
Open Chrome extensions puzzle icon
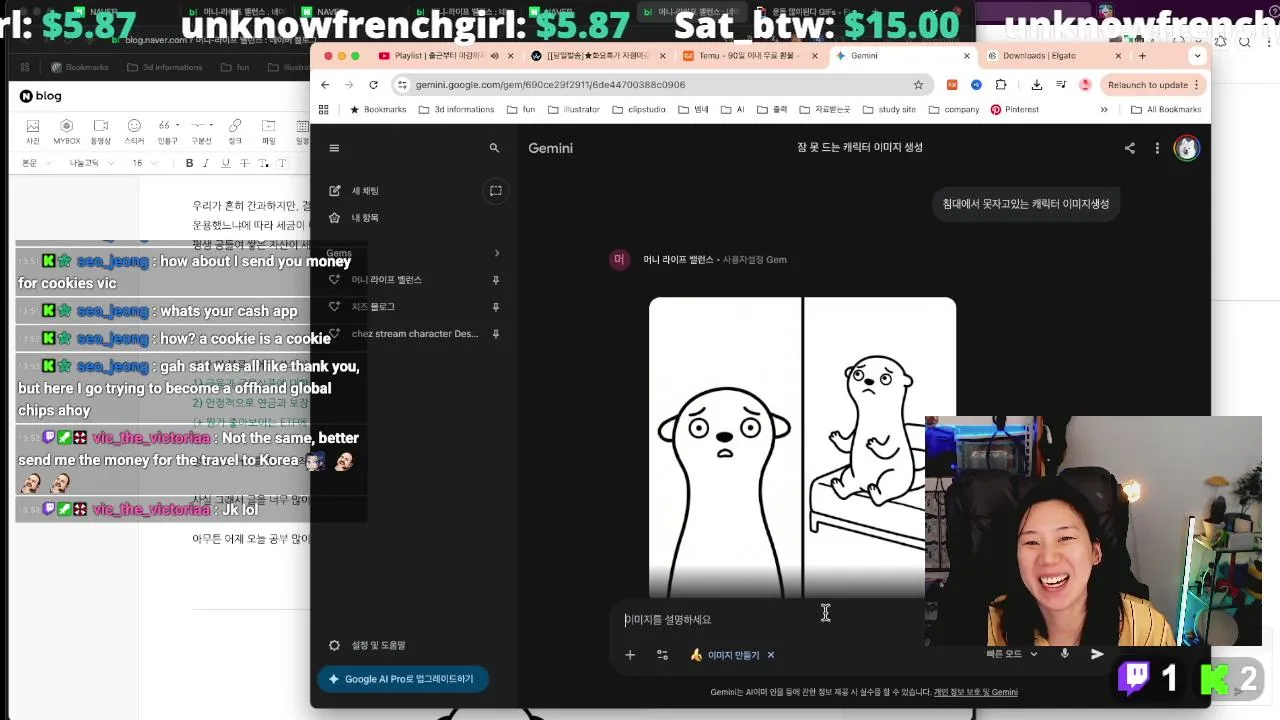[x=1000, y=85]
